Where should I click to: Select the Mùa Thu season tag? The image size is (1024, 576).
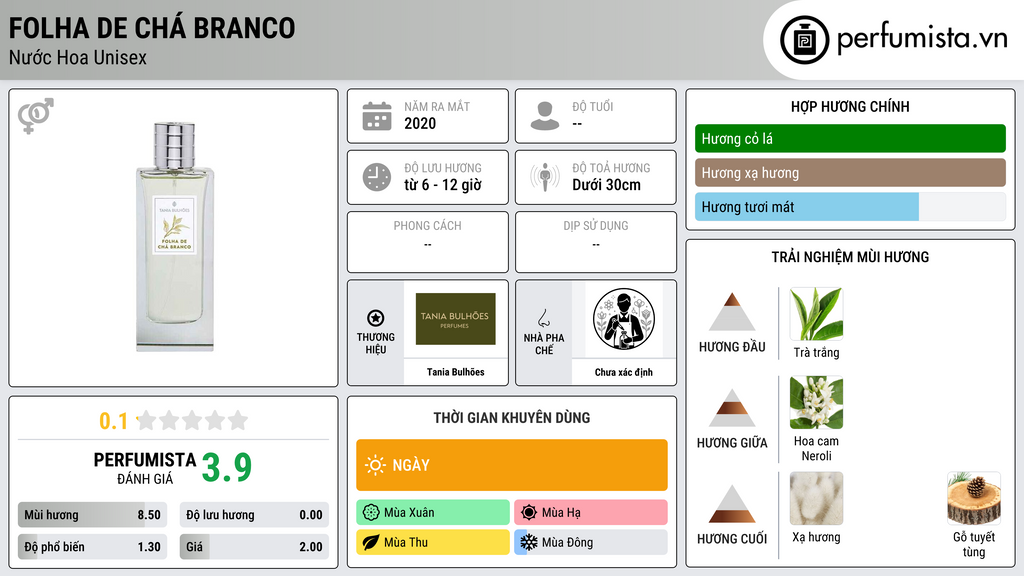(433, 542)
